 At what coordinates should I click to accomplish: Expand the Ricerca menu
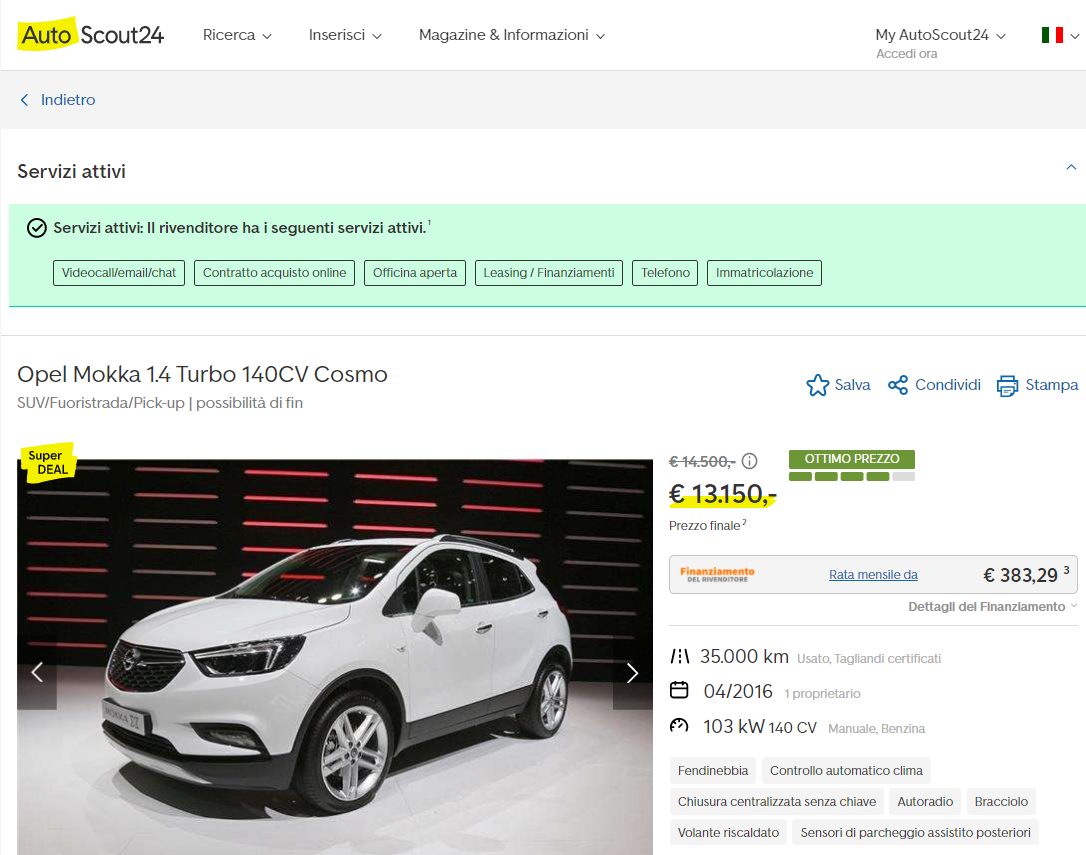point(237,35)
